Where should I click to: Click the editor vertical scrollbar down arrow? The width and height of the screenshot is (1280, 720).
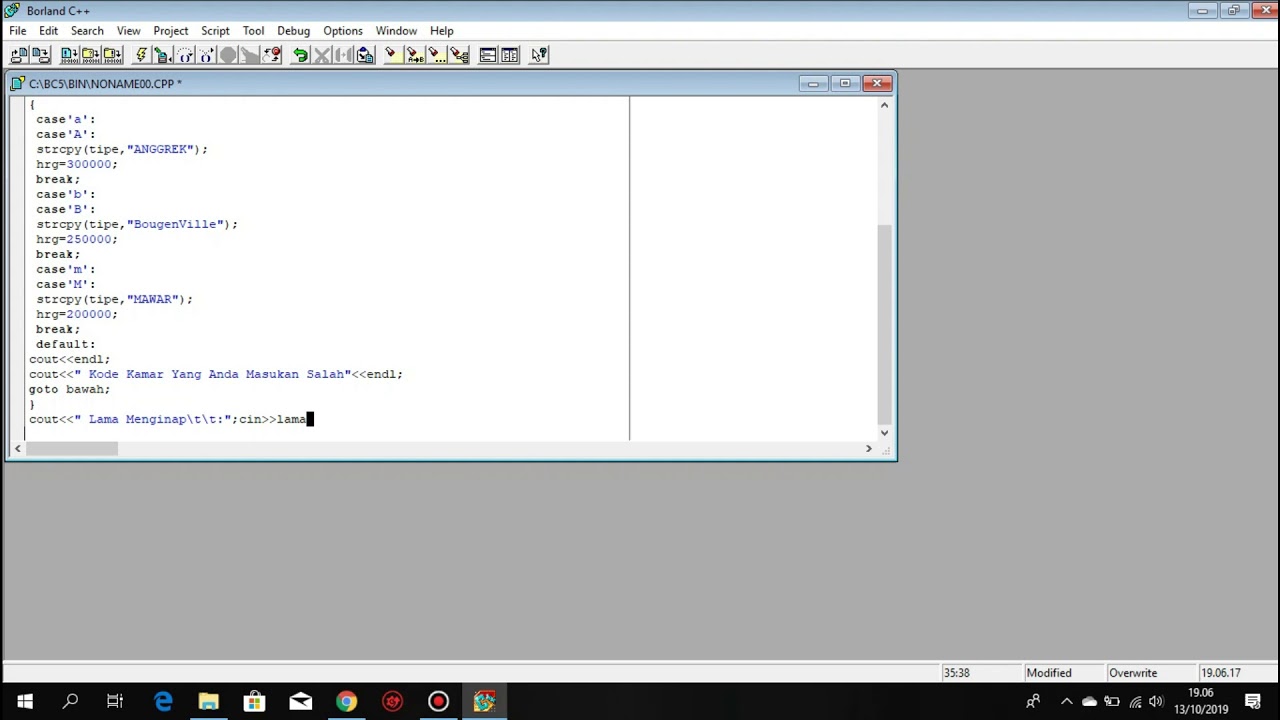click(x=884, y=432)
